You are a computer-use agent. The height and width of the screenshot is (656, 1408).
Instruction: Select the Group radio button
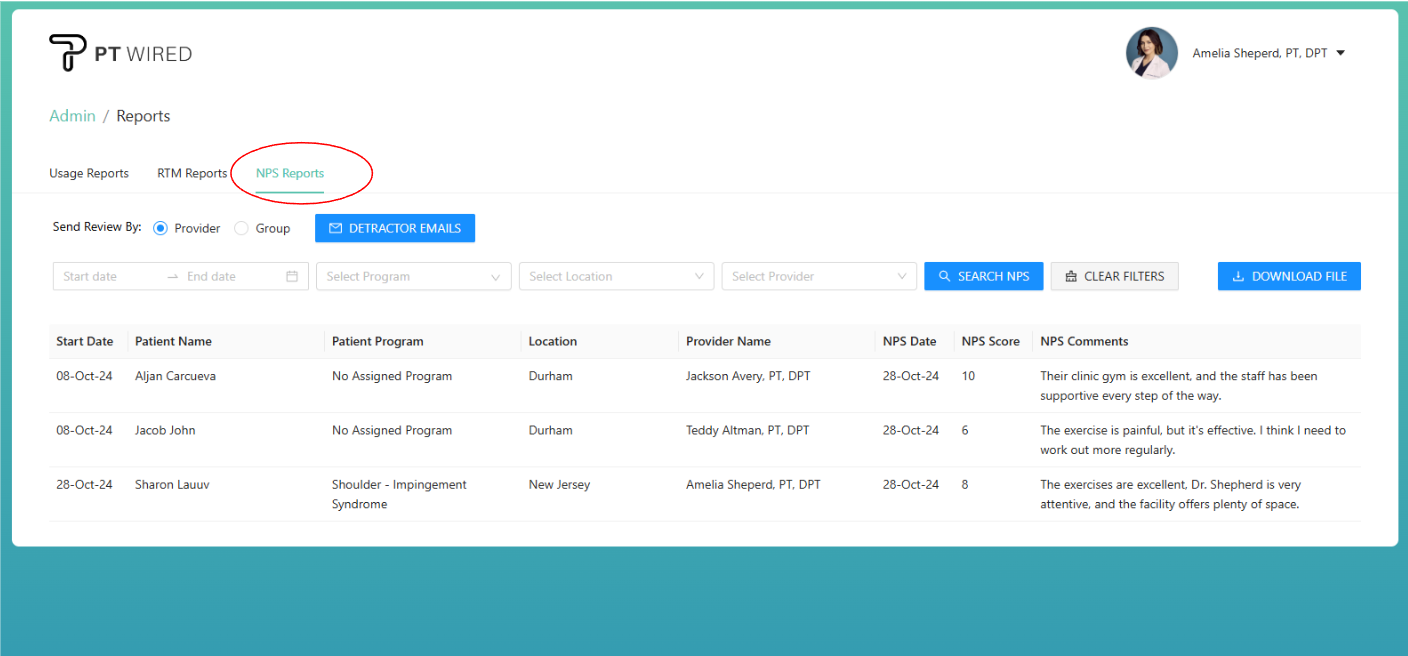coord(242,228)
